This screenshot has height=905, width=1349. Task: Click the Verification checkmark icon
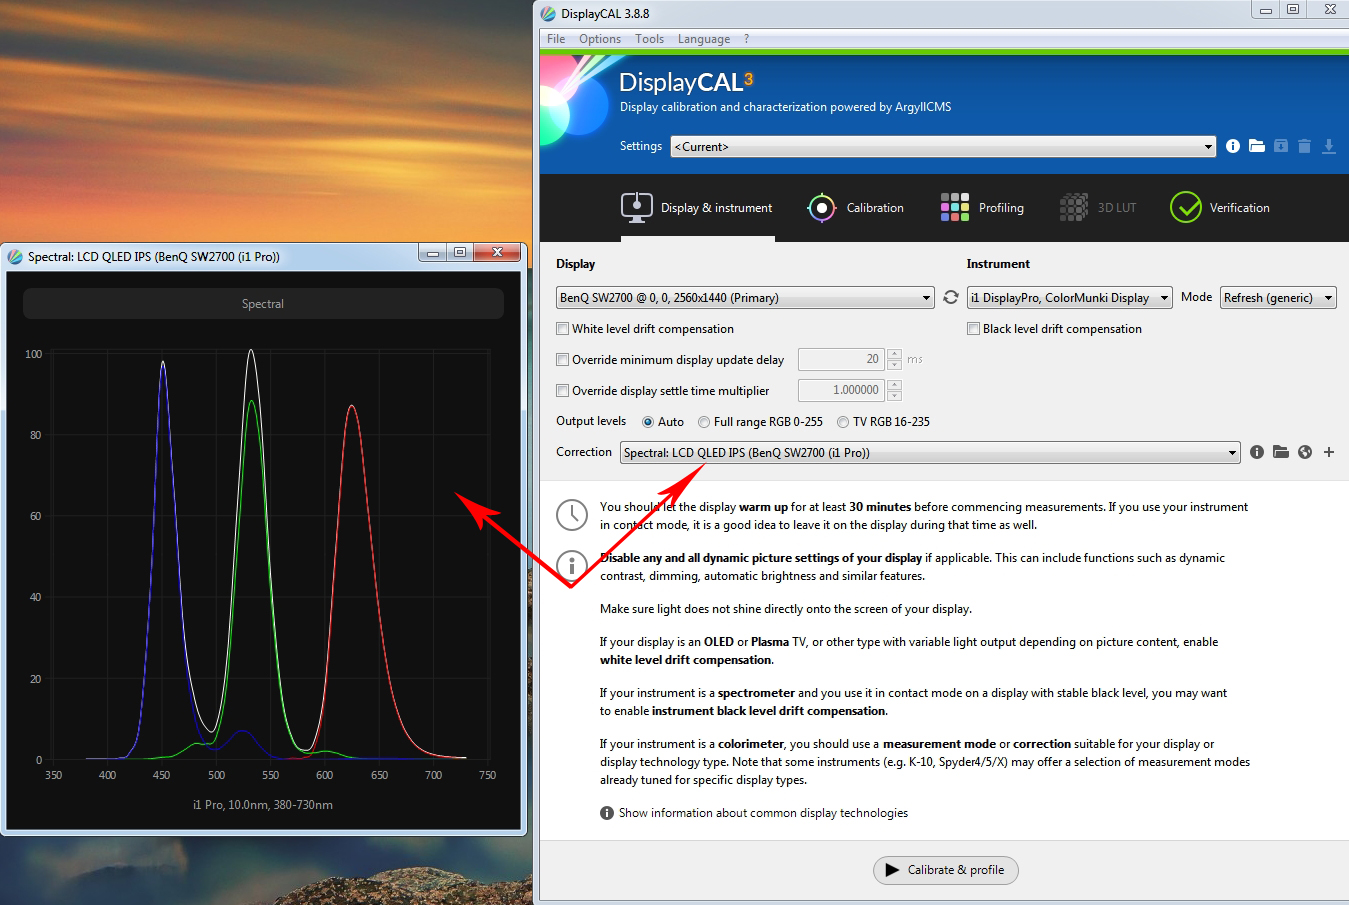pos(1185,208)
